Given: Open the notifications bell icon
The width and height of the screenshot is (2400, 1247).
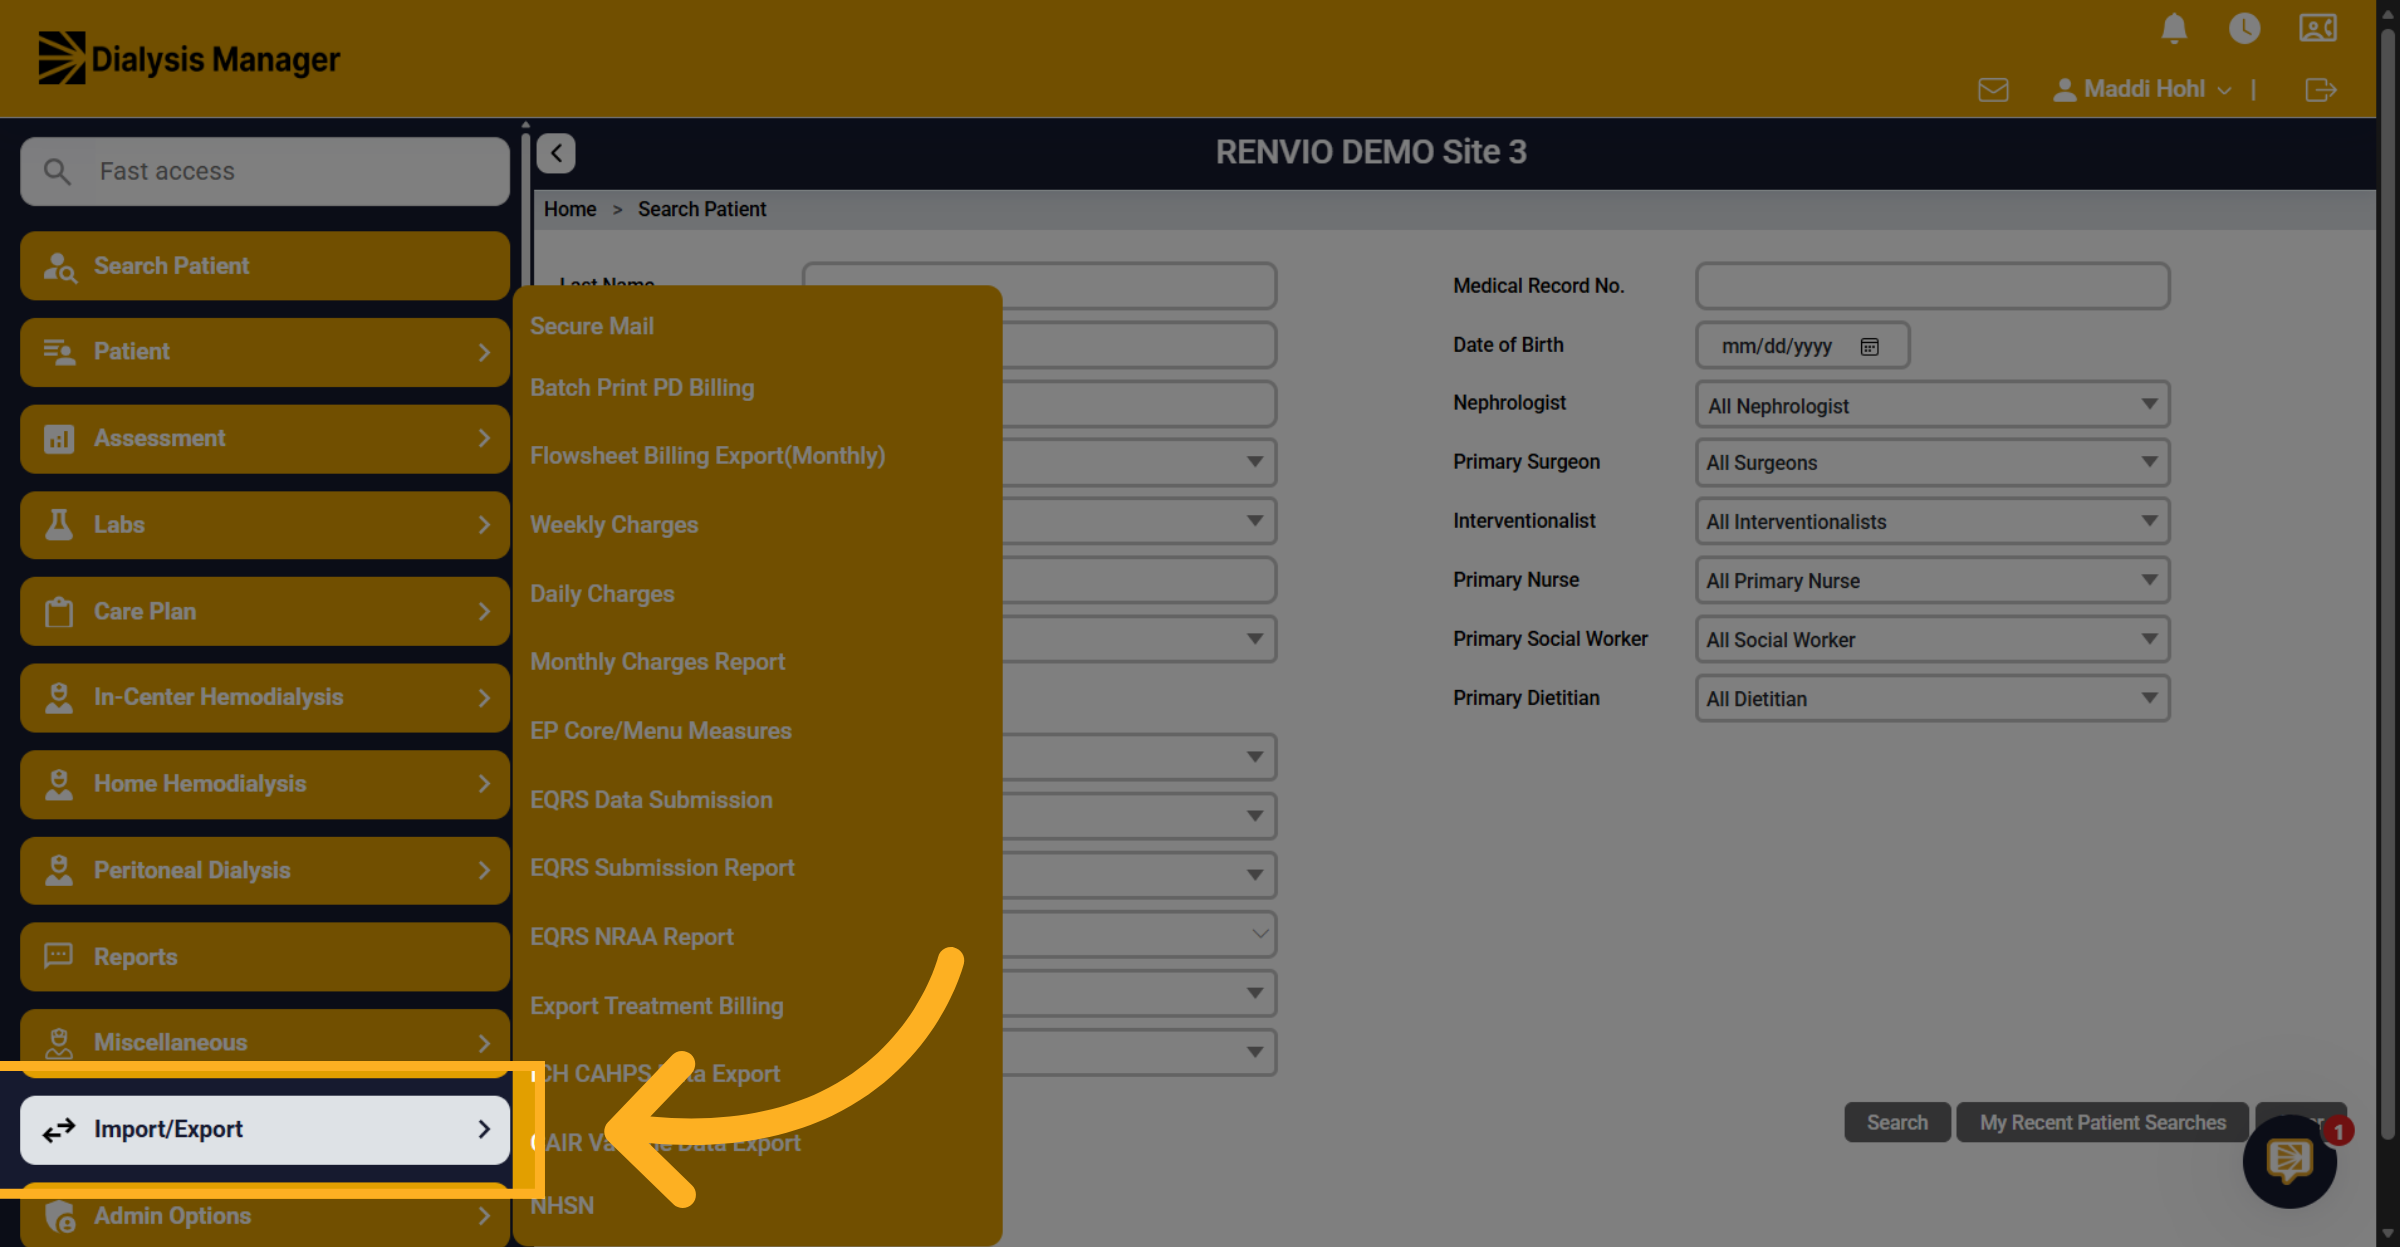Looking at the screenshot, I should coord(2174,28).
